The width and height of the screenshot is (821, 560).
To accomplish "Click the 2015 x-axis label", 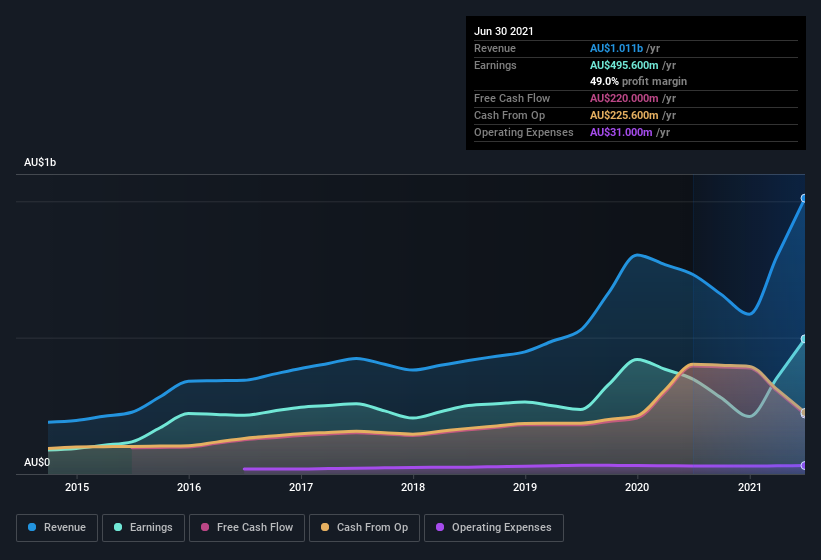I will (77, 487).
